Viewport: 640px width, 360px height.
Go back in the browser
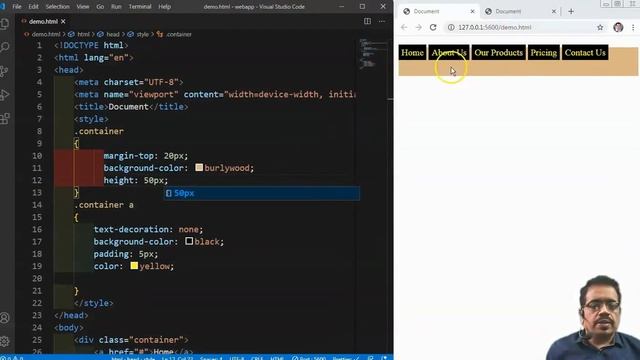pos(404,27)
